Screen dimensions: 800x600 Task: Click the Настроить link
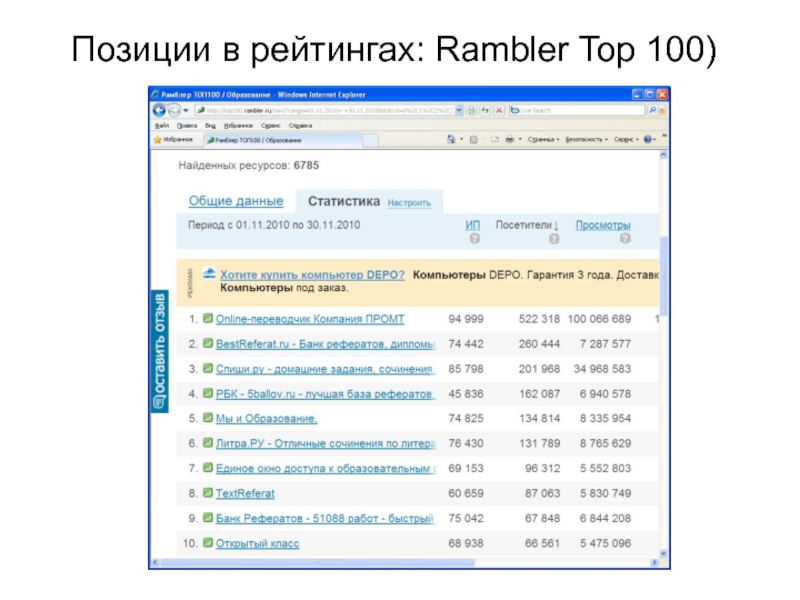point(409,203)
